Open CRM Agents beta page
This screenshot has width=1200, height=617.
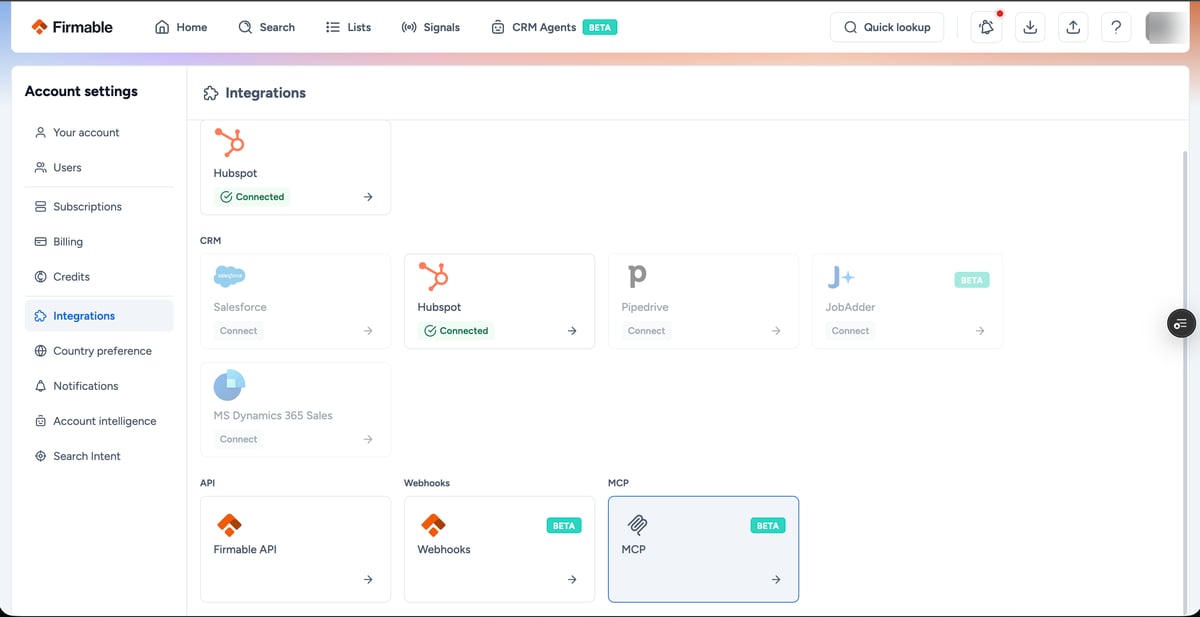[x=554, y=27]
